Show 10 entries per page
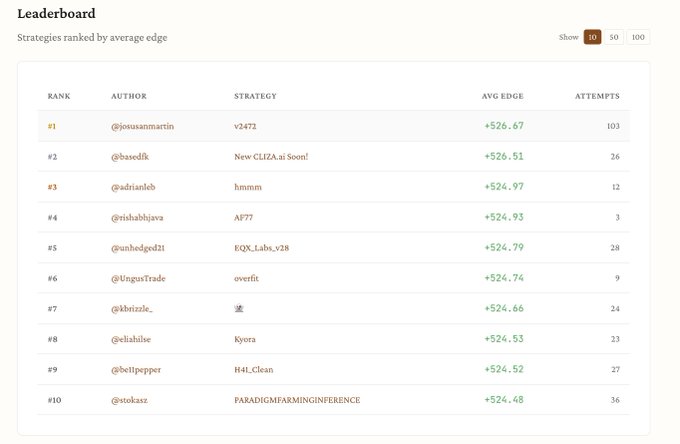 [592, 37]
